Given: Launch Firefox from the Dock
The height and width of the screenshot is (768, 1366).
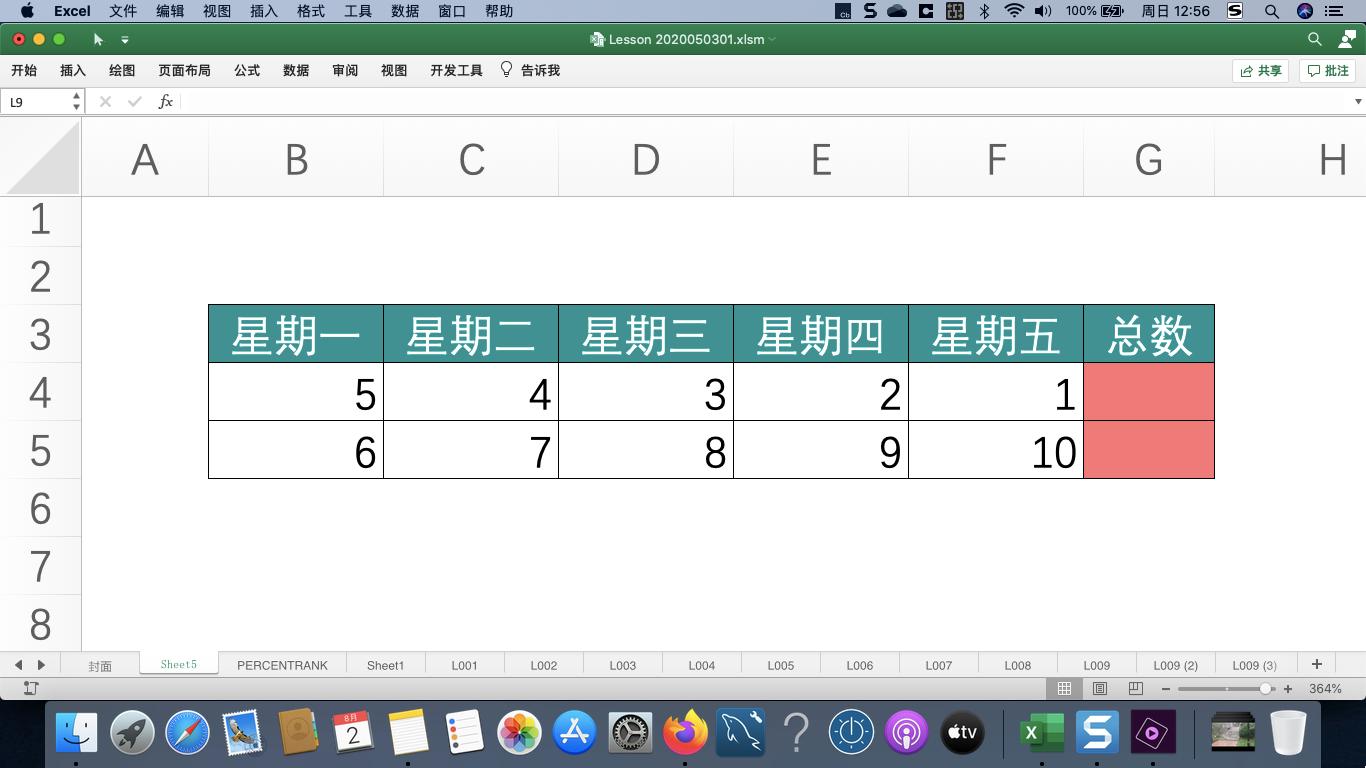Looking at the screenshot, I should (684, 732).
